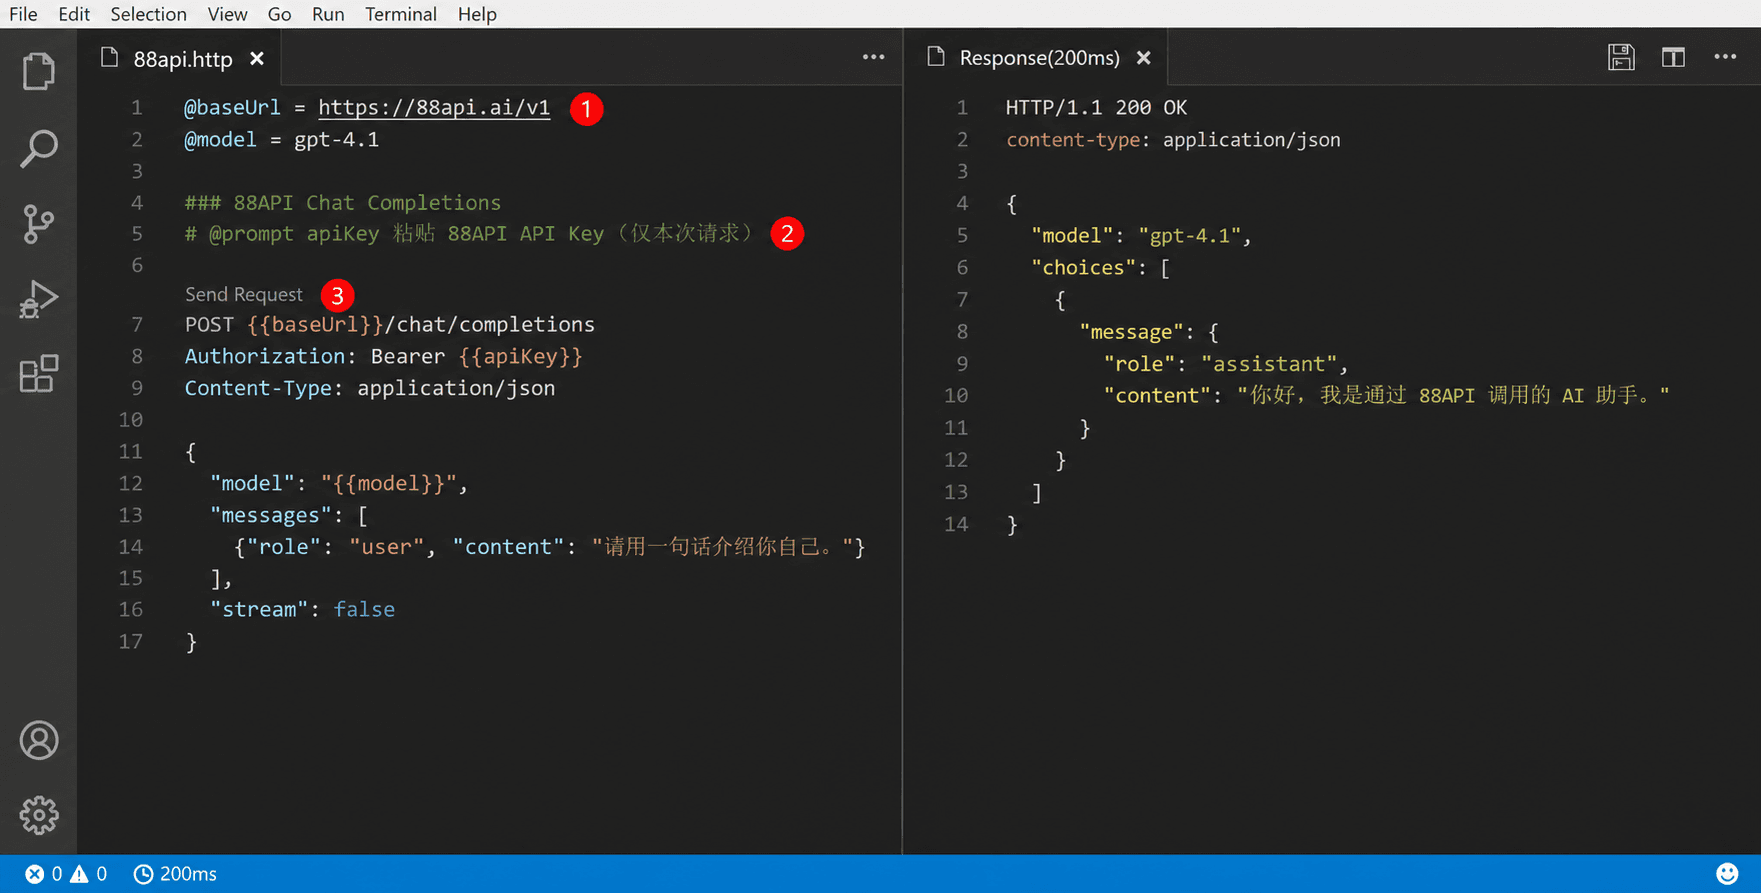Click 'HTTP/1.1 200 OK' in response
Viewport: 1761px width, 893px height.
point(1096,107)
